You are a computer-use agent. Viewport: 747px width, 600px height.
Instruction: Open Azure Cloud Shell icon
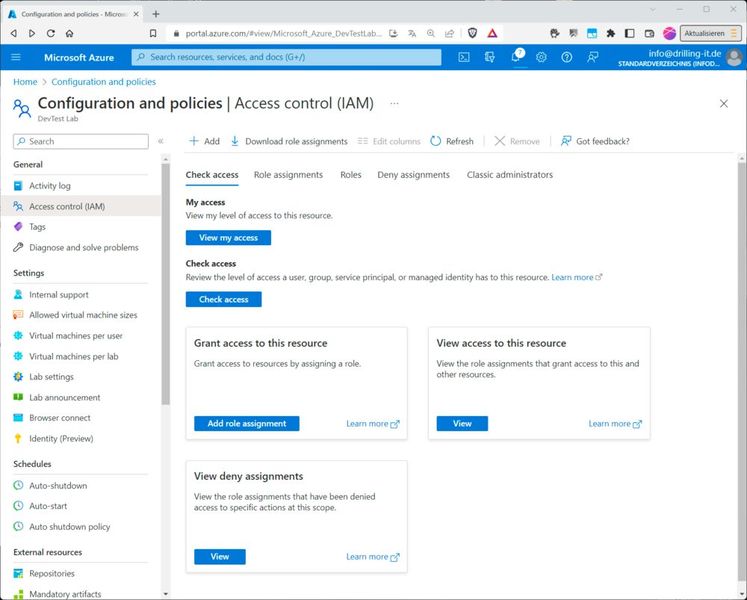click(464, 57)
